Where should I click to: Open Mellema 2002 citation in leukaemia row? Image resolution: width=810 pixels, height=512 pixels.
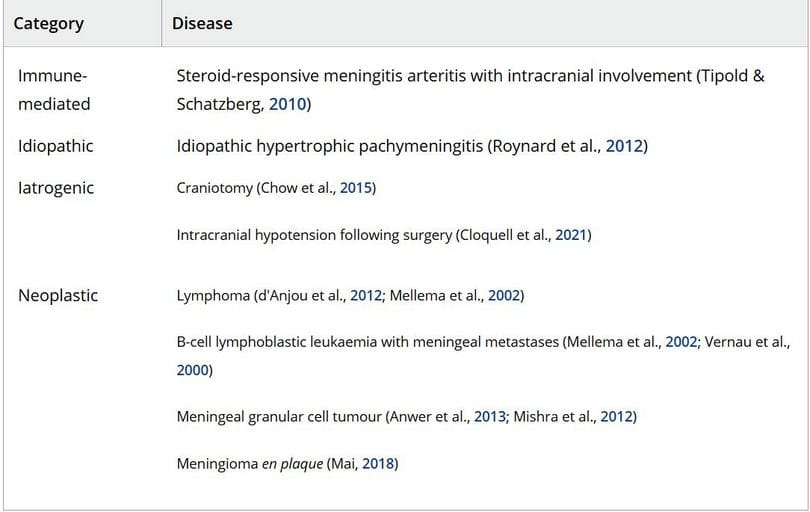coord(681,342)
